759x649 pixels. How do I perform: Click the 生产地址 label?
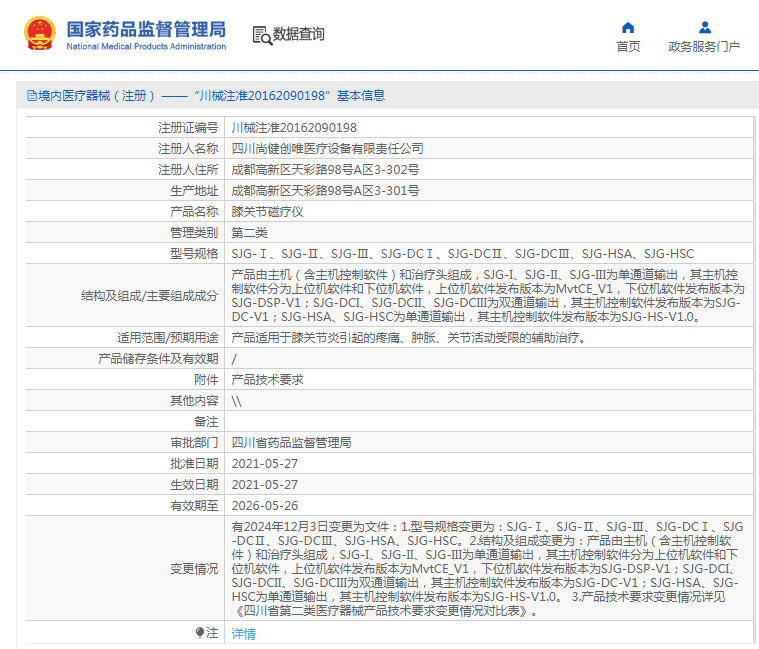pos(194,191)
